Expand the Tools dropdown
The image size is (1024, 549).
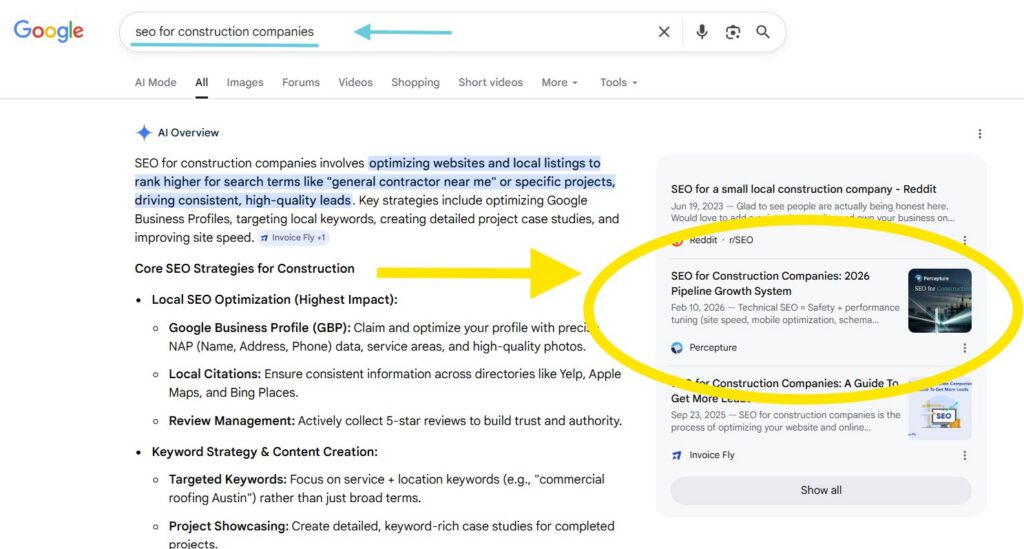coord(618,82)
